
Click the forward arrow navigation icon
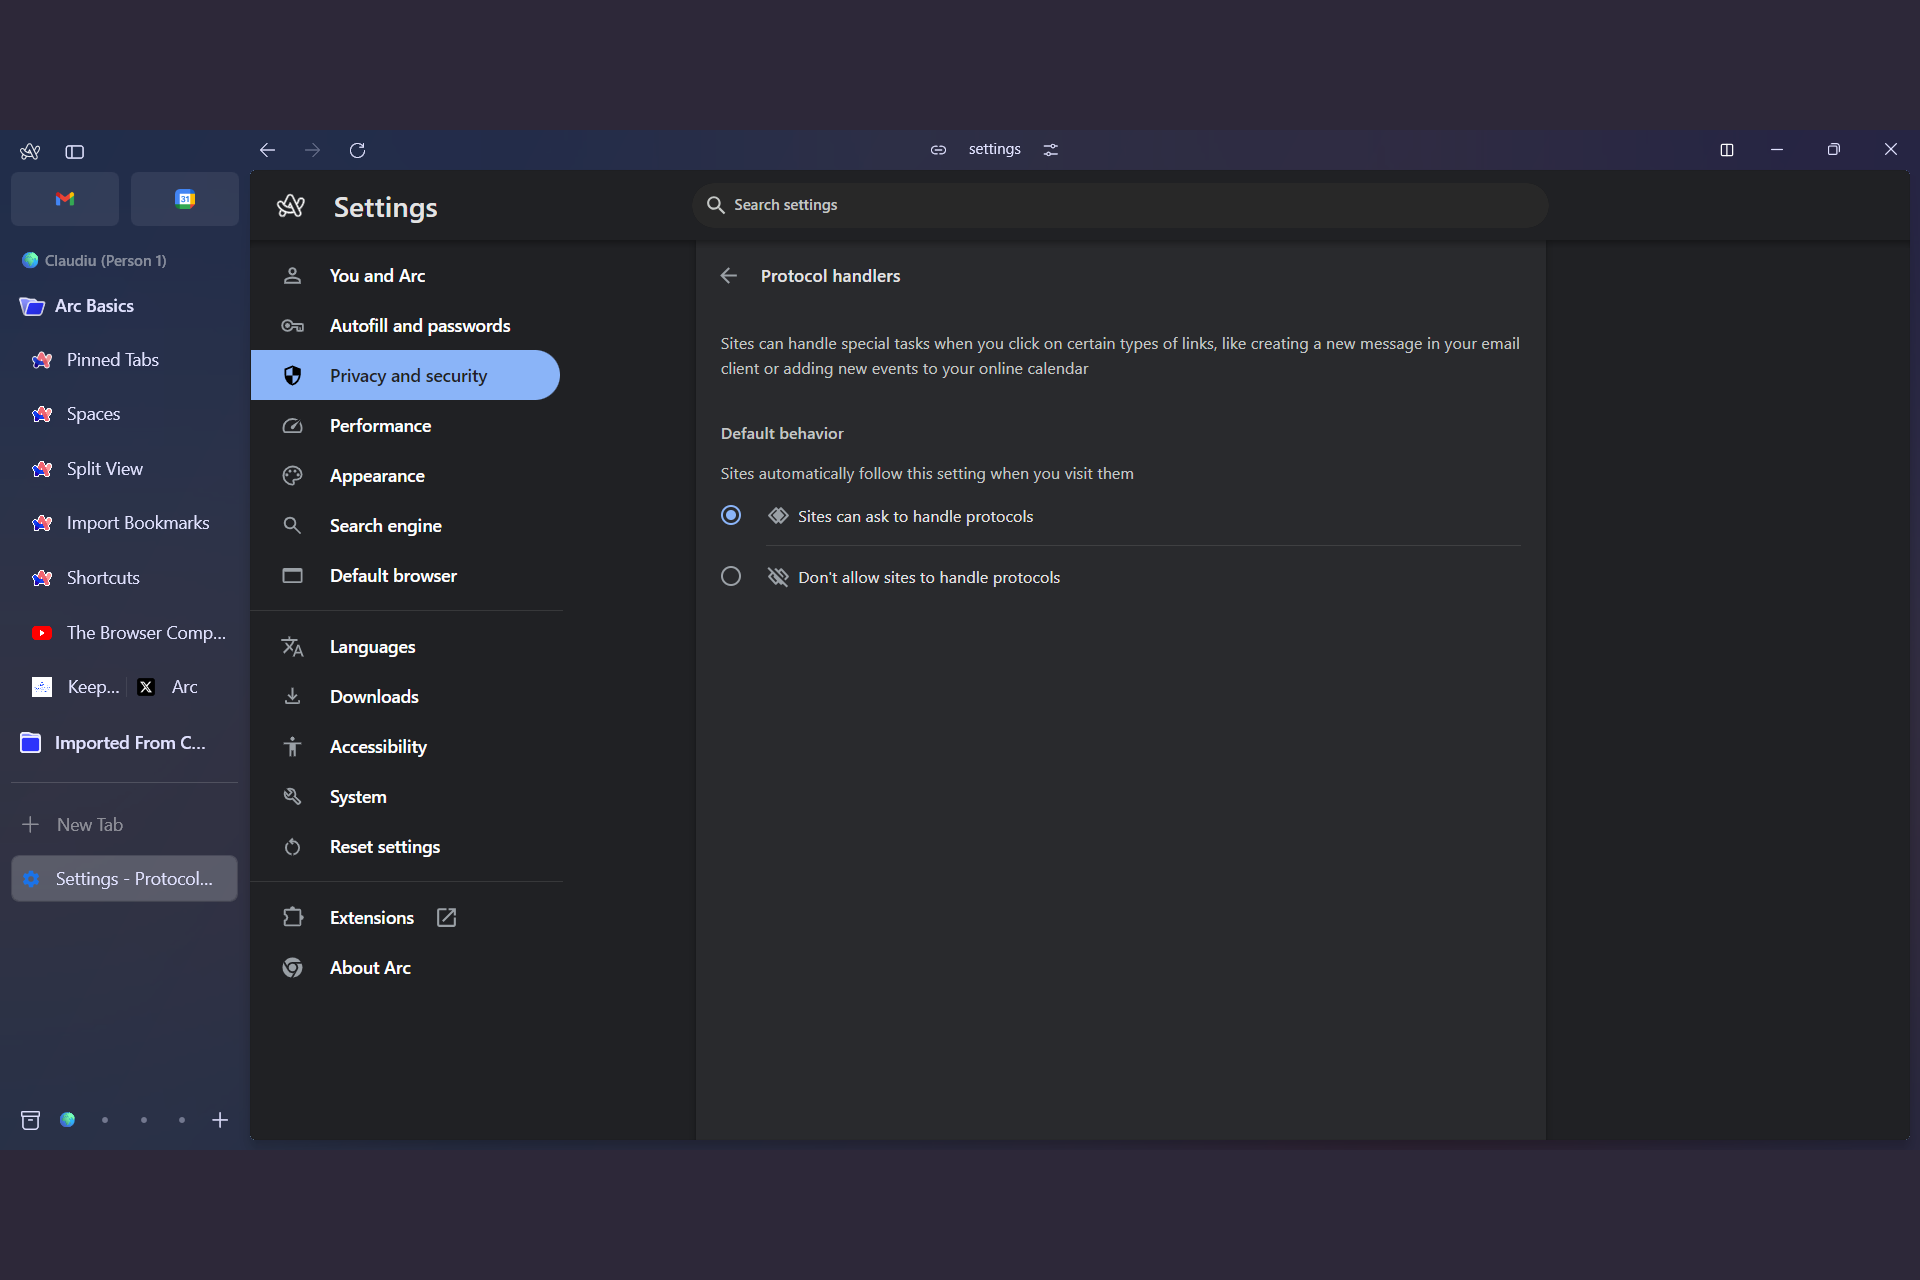tap(313, 149)
